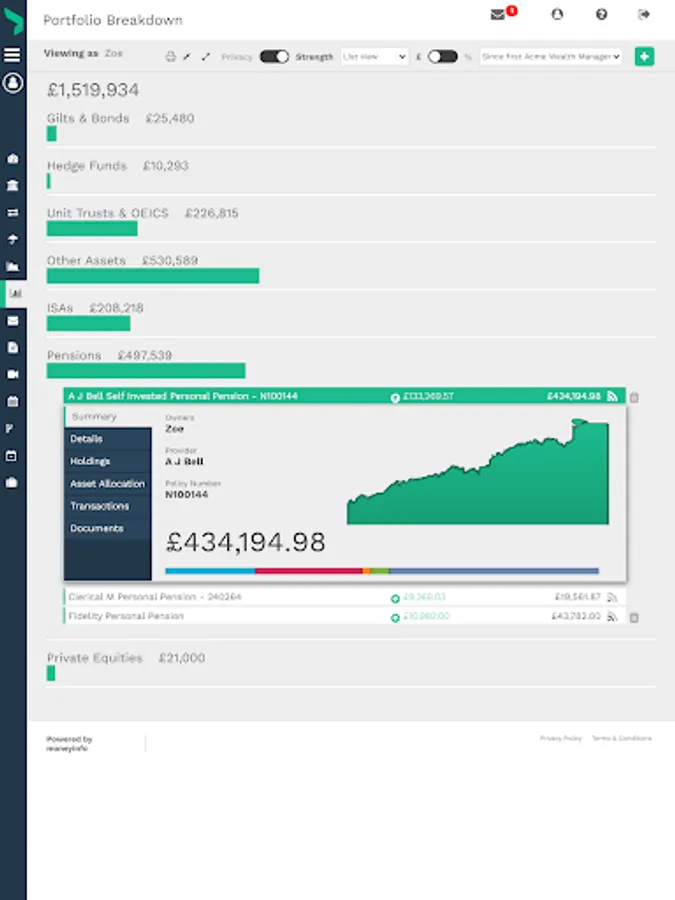675x900 pixels.
Task: Open the user profile icon in sidebar
Action: [13, 83]
